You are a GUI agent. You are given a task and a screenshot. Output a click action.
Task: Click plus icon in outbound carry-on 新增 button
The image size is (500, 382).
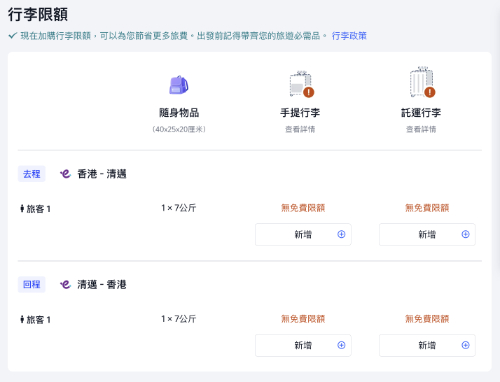point(341,234)
